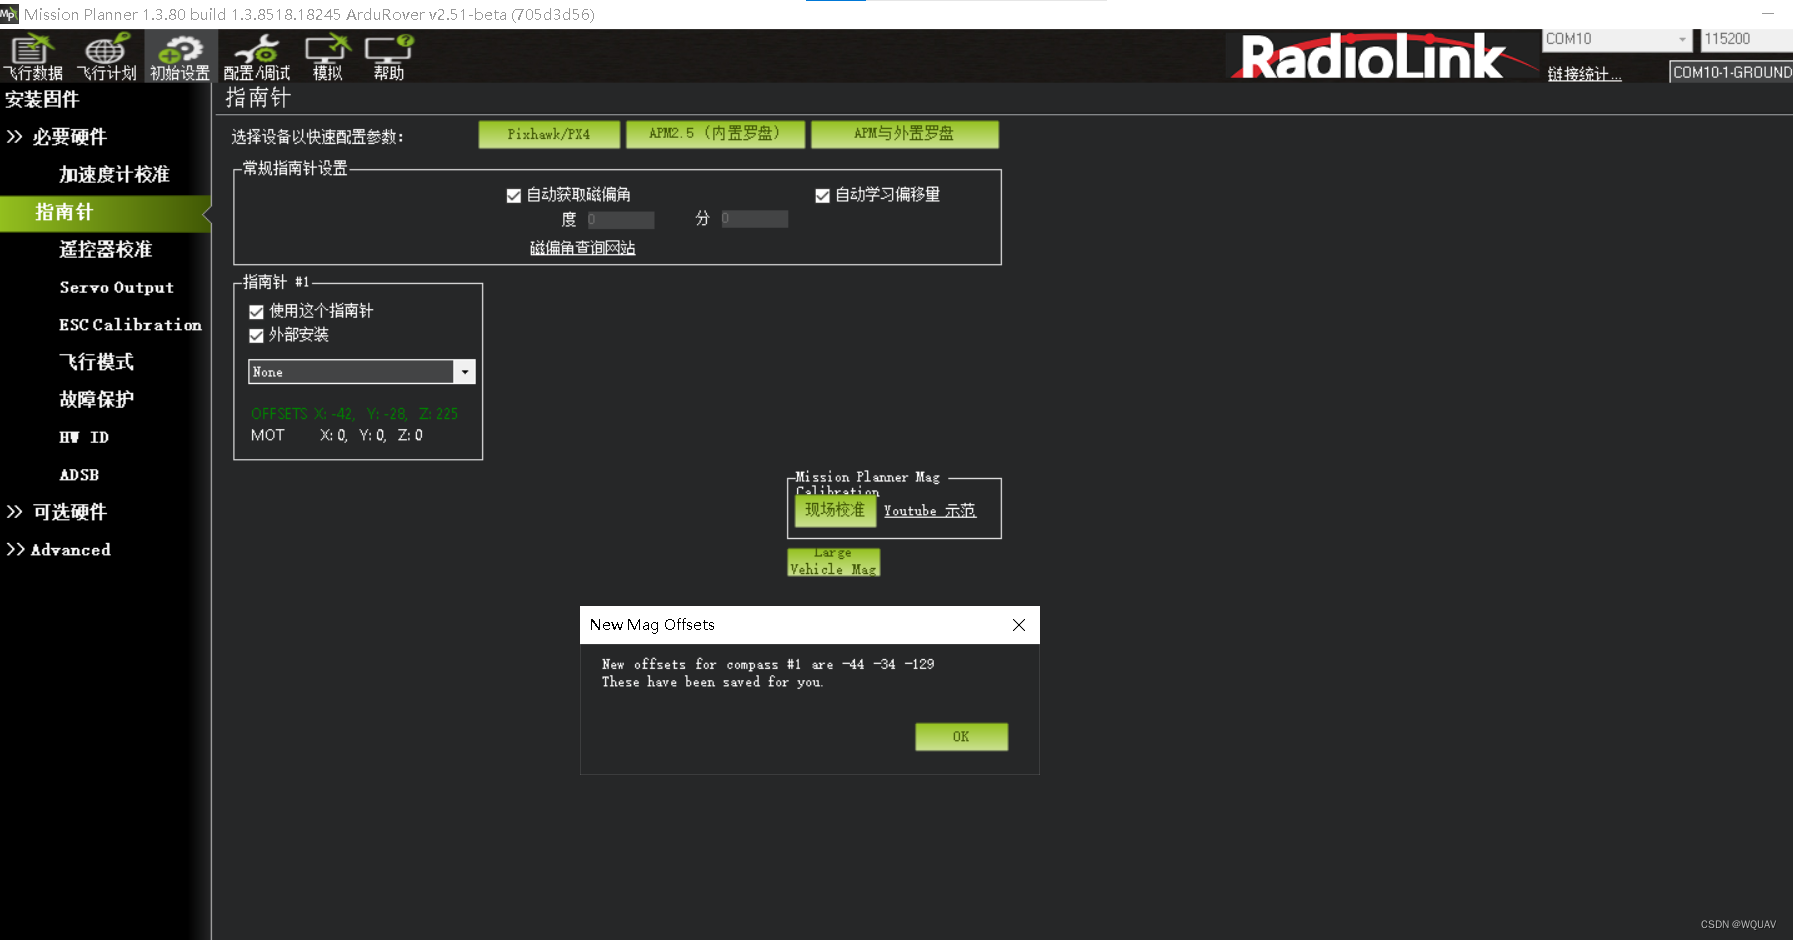The width and height of the screenshot is (1793, 940).
Task: Click the 现场校准 live calibration button
Action: [x=835, y=511]
